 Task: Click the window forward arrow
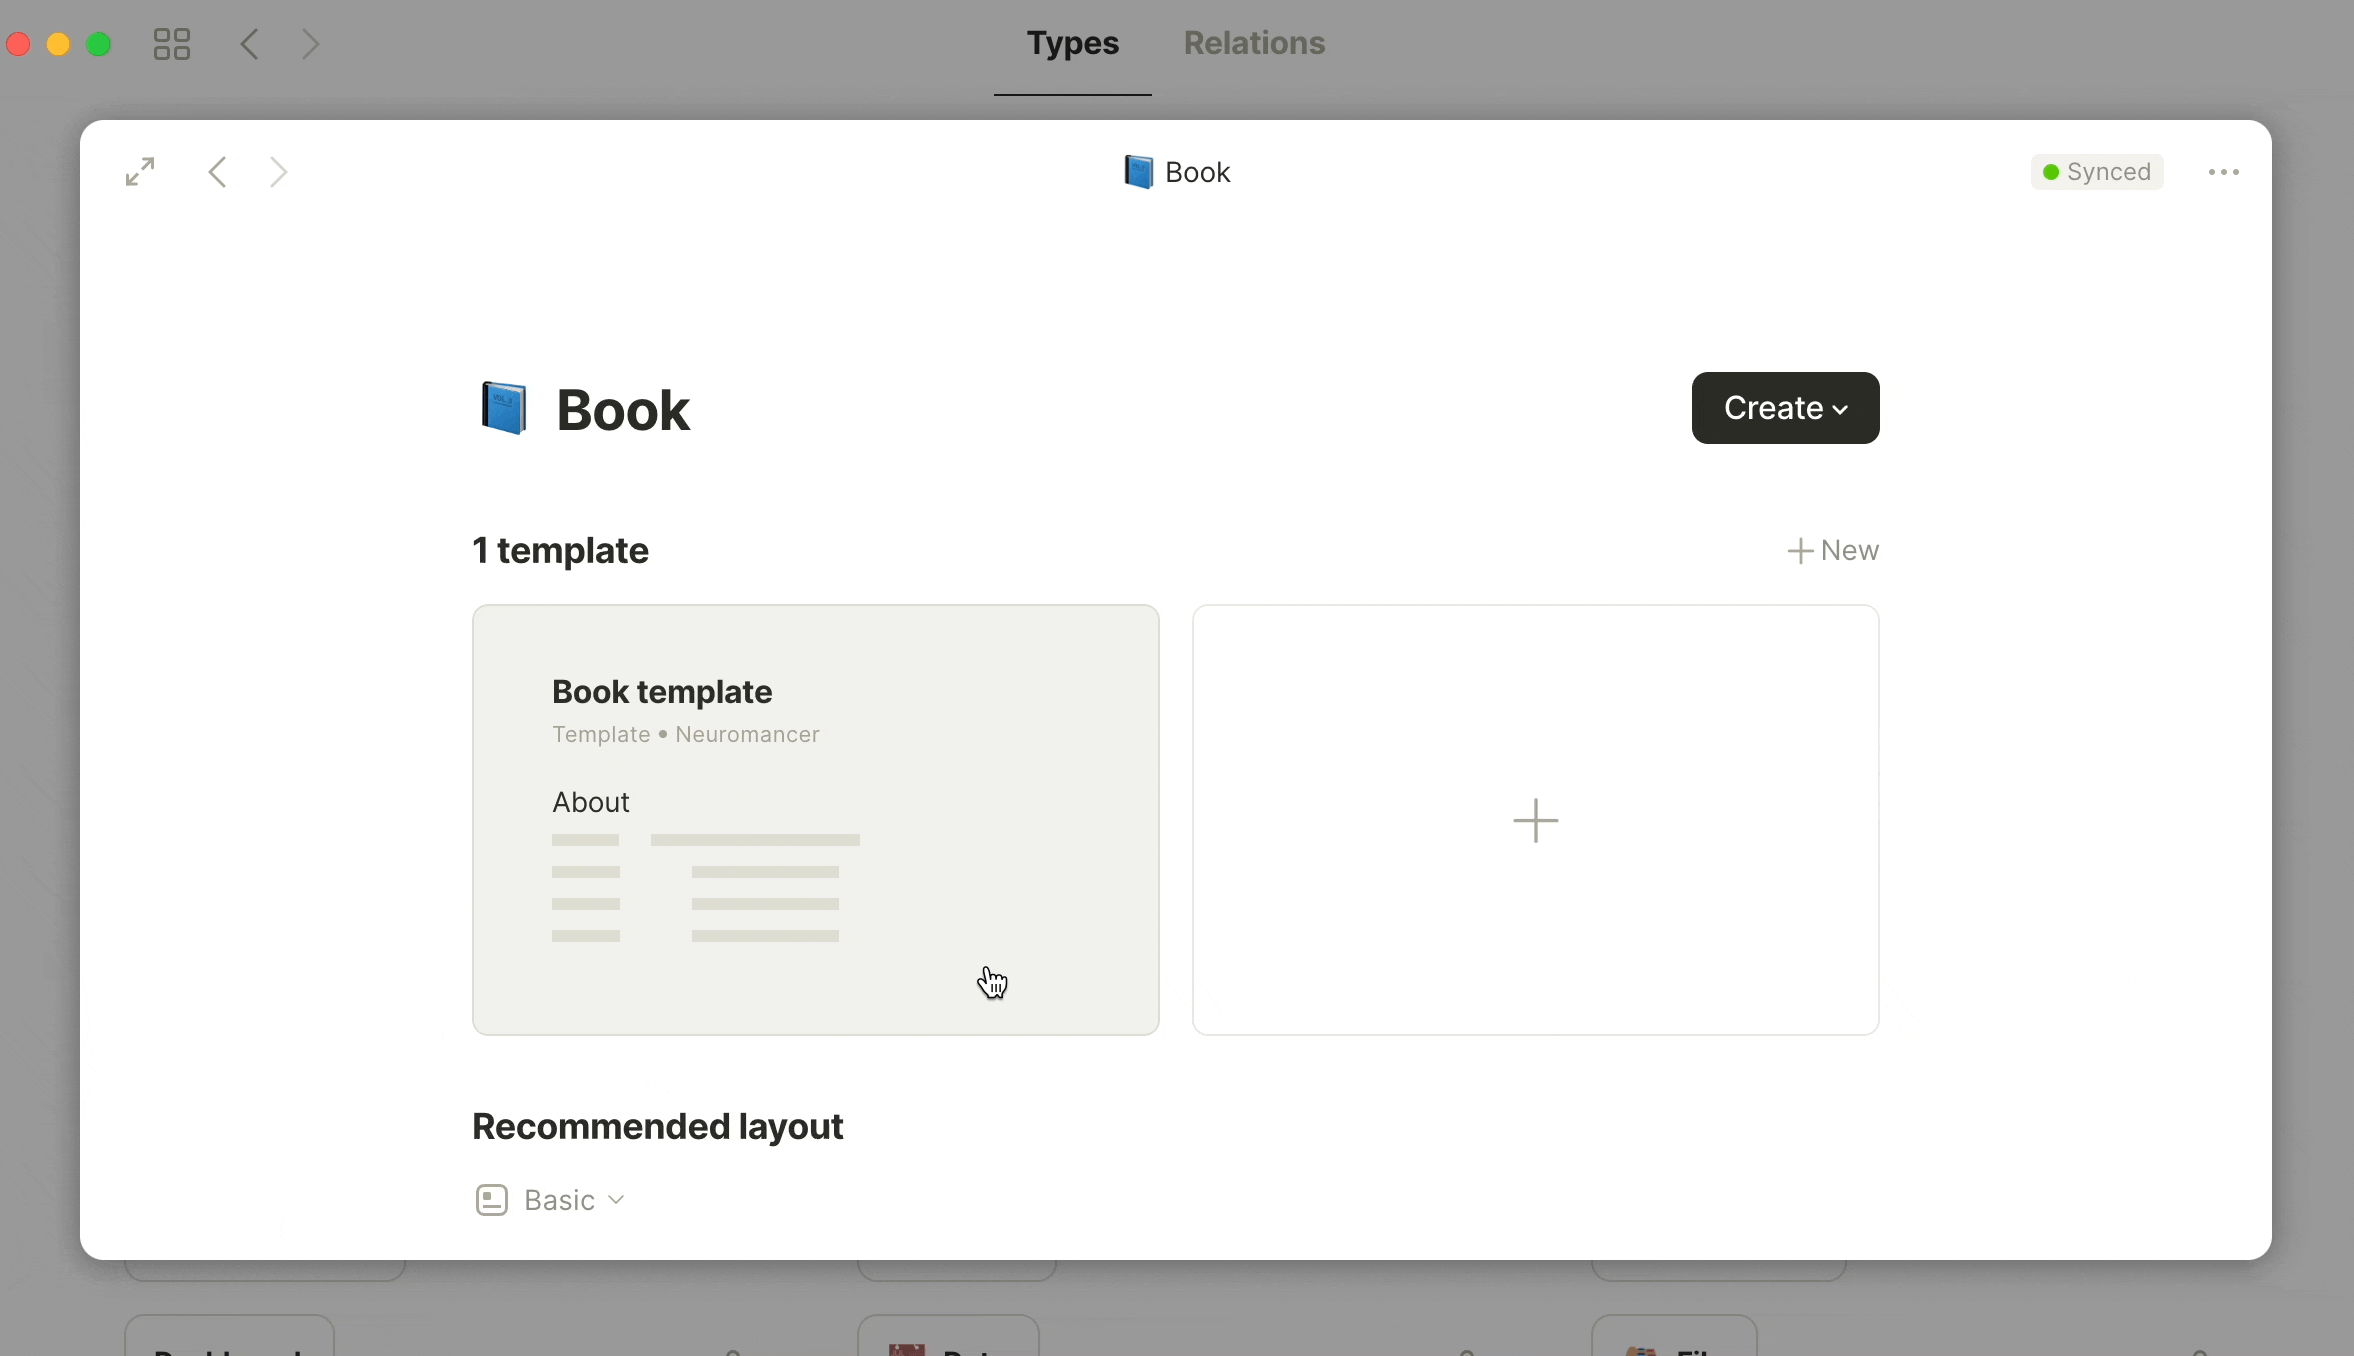310,44
